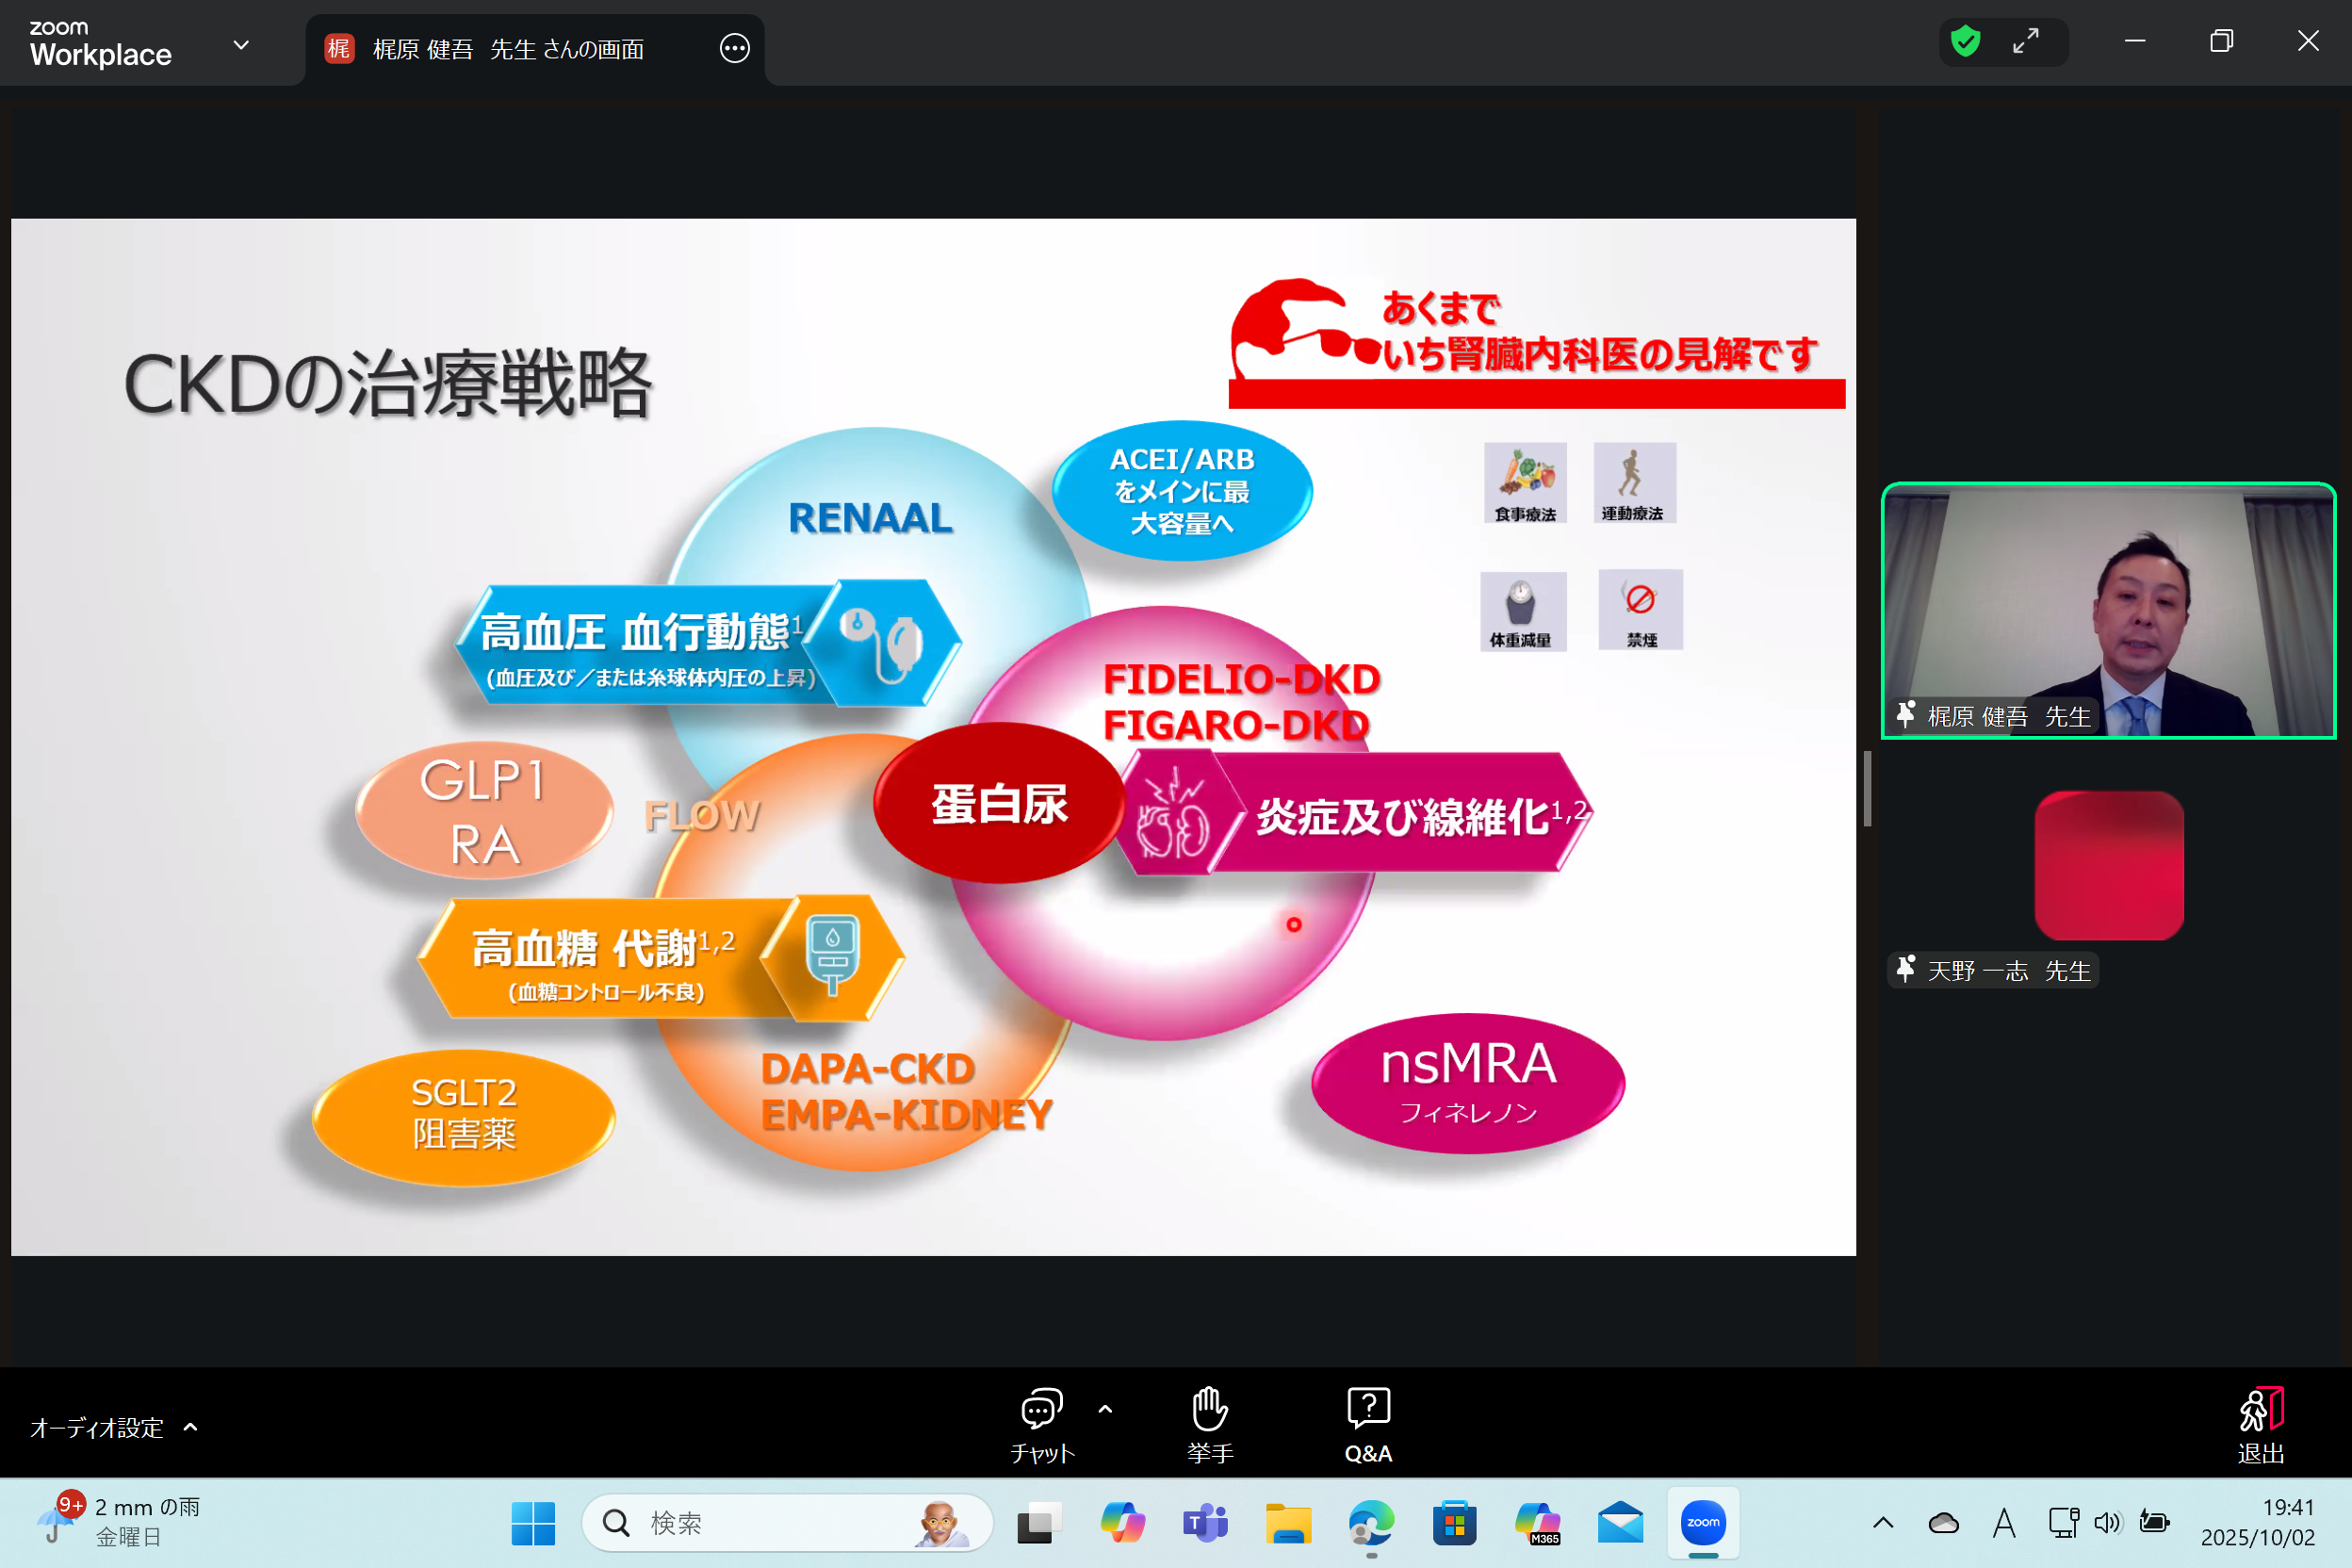Click 天野 一志 先生 red avatar tile

2108,865
